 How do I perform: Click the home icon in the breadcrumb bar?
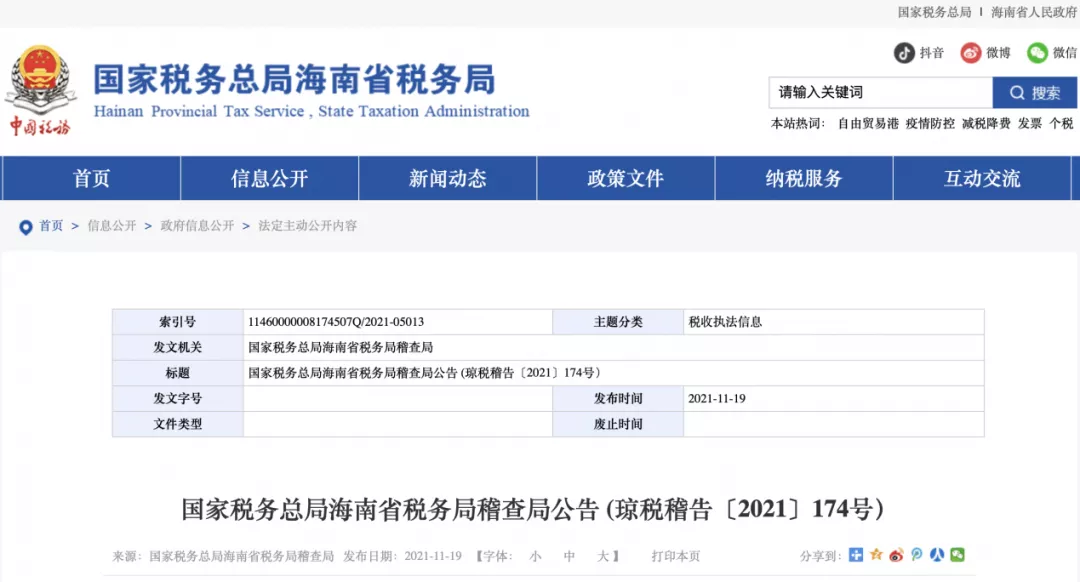[27, 226]
